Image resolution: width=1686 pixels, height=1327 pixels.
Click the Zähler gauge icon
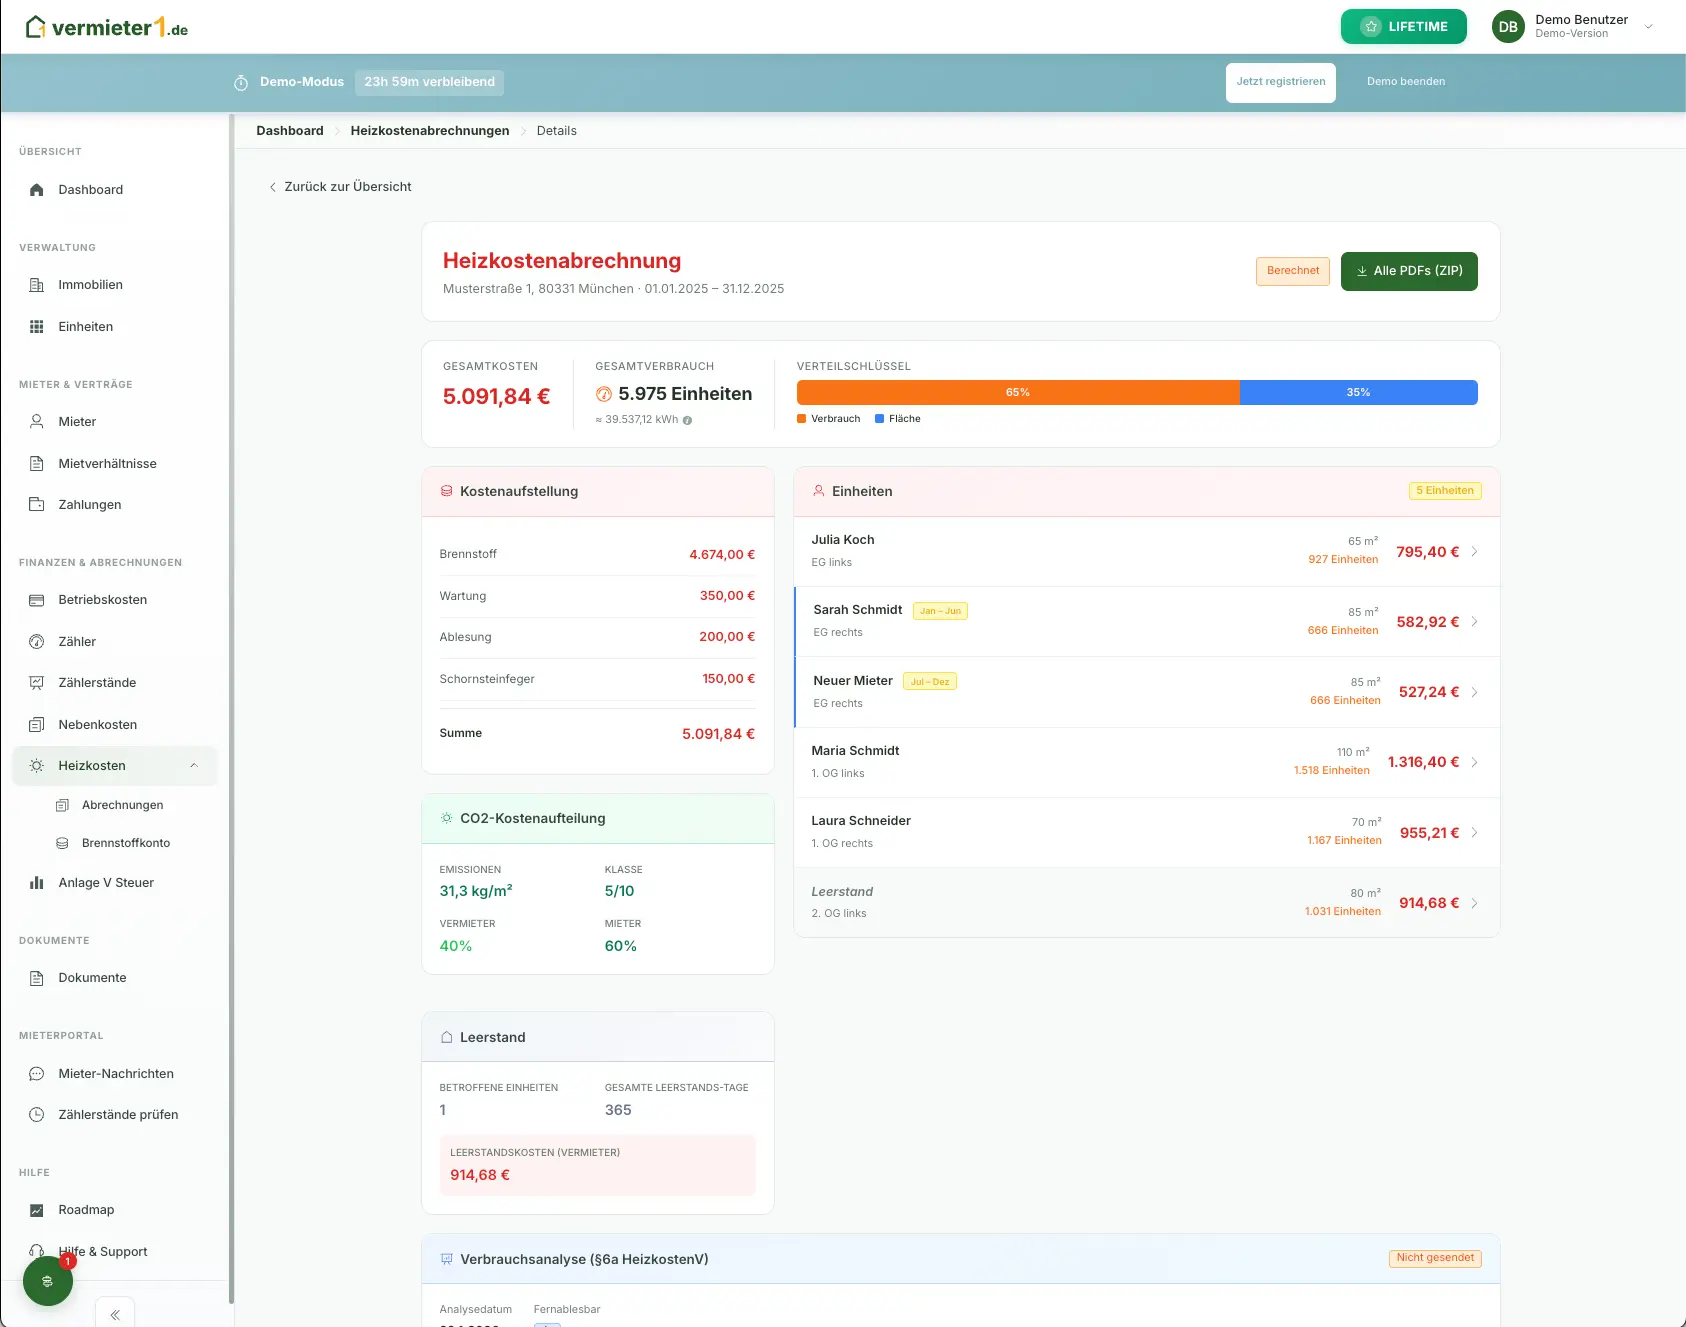point(37,642)
